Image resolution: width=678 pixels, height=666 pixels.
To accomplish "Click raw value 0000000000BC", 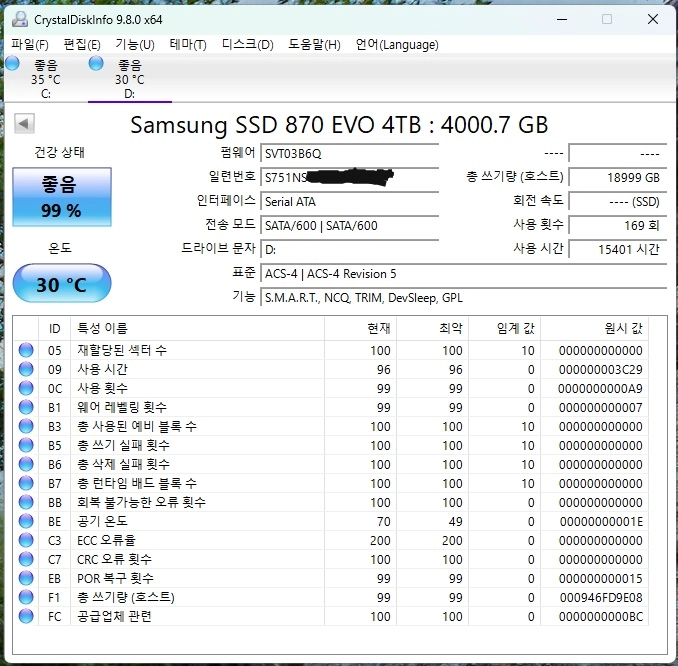I will 601,616.
